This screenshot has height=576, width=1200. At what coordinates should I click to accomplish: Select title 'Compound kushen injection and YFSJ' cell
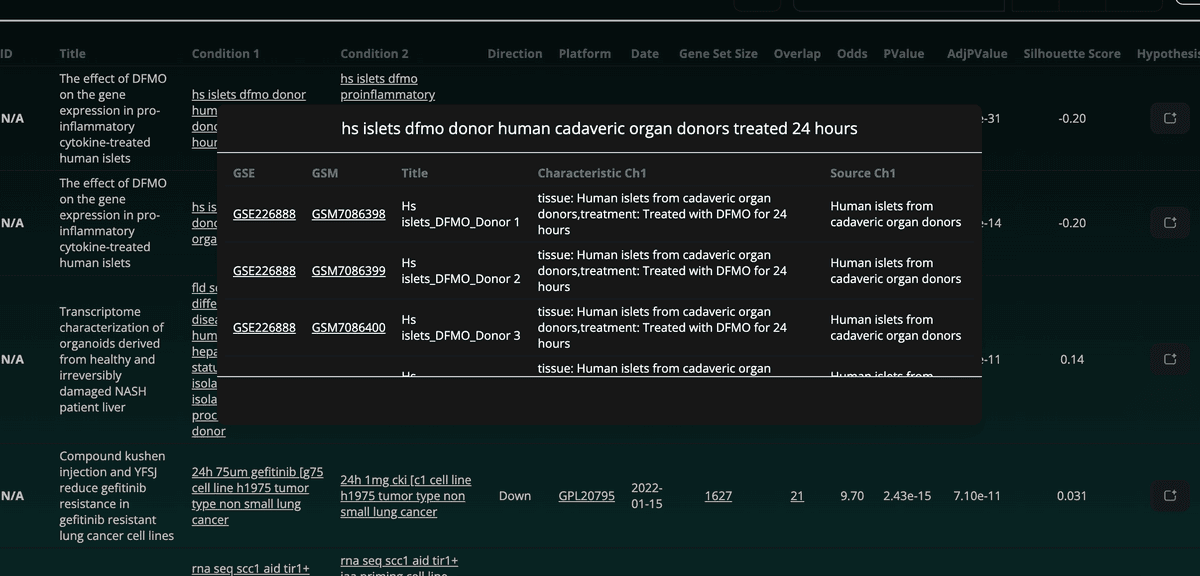117,496
